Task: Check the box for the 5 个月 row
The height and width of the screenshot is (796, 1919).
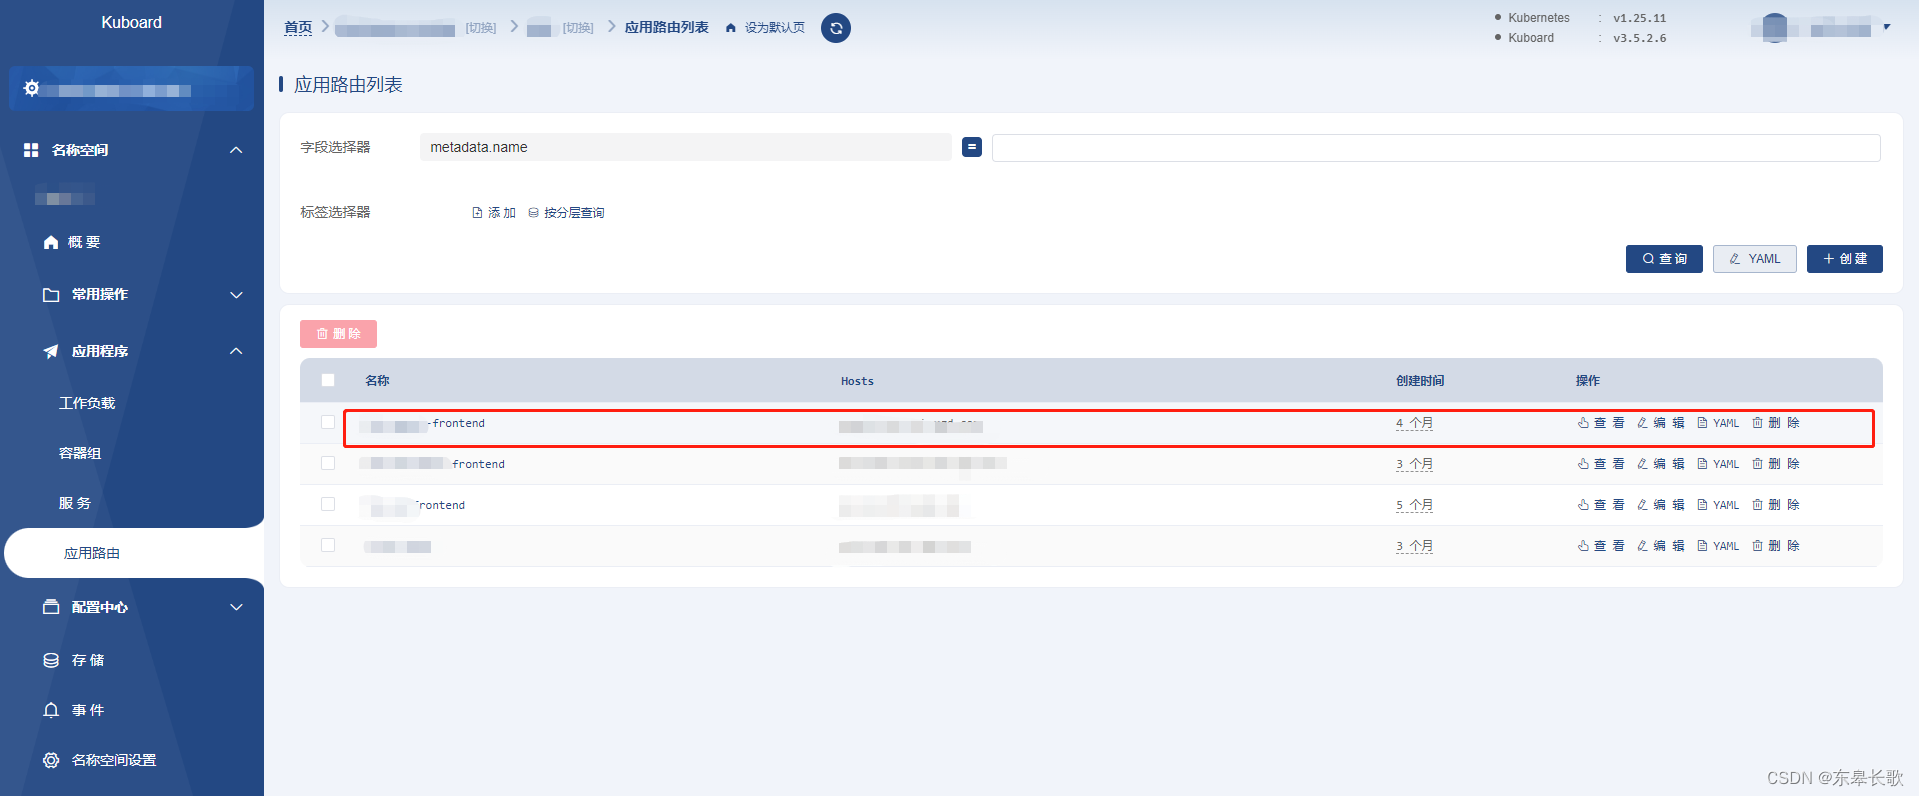Action: 328,504
